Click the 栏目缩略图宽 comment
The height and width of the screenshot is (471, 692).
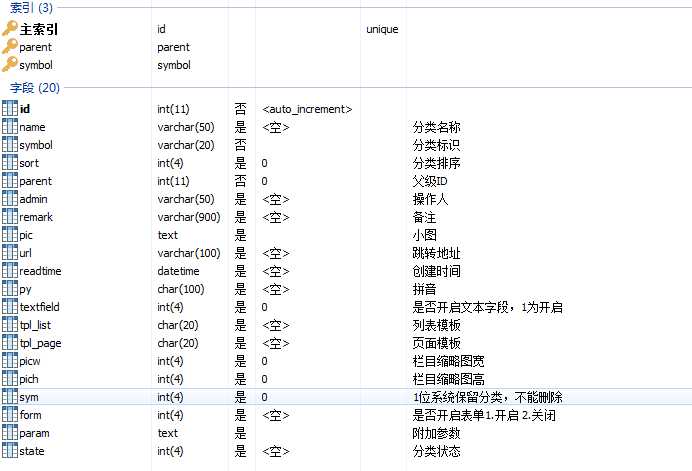pos(448,361)
